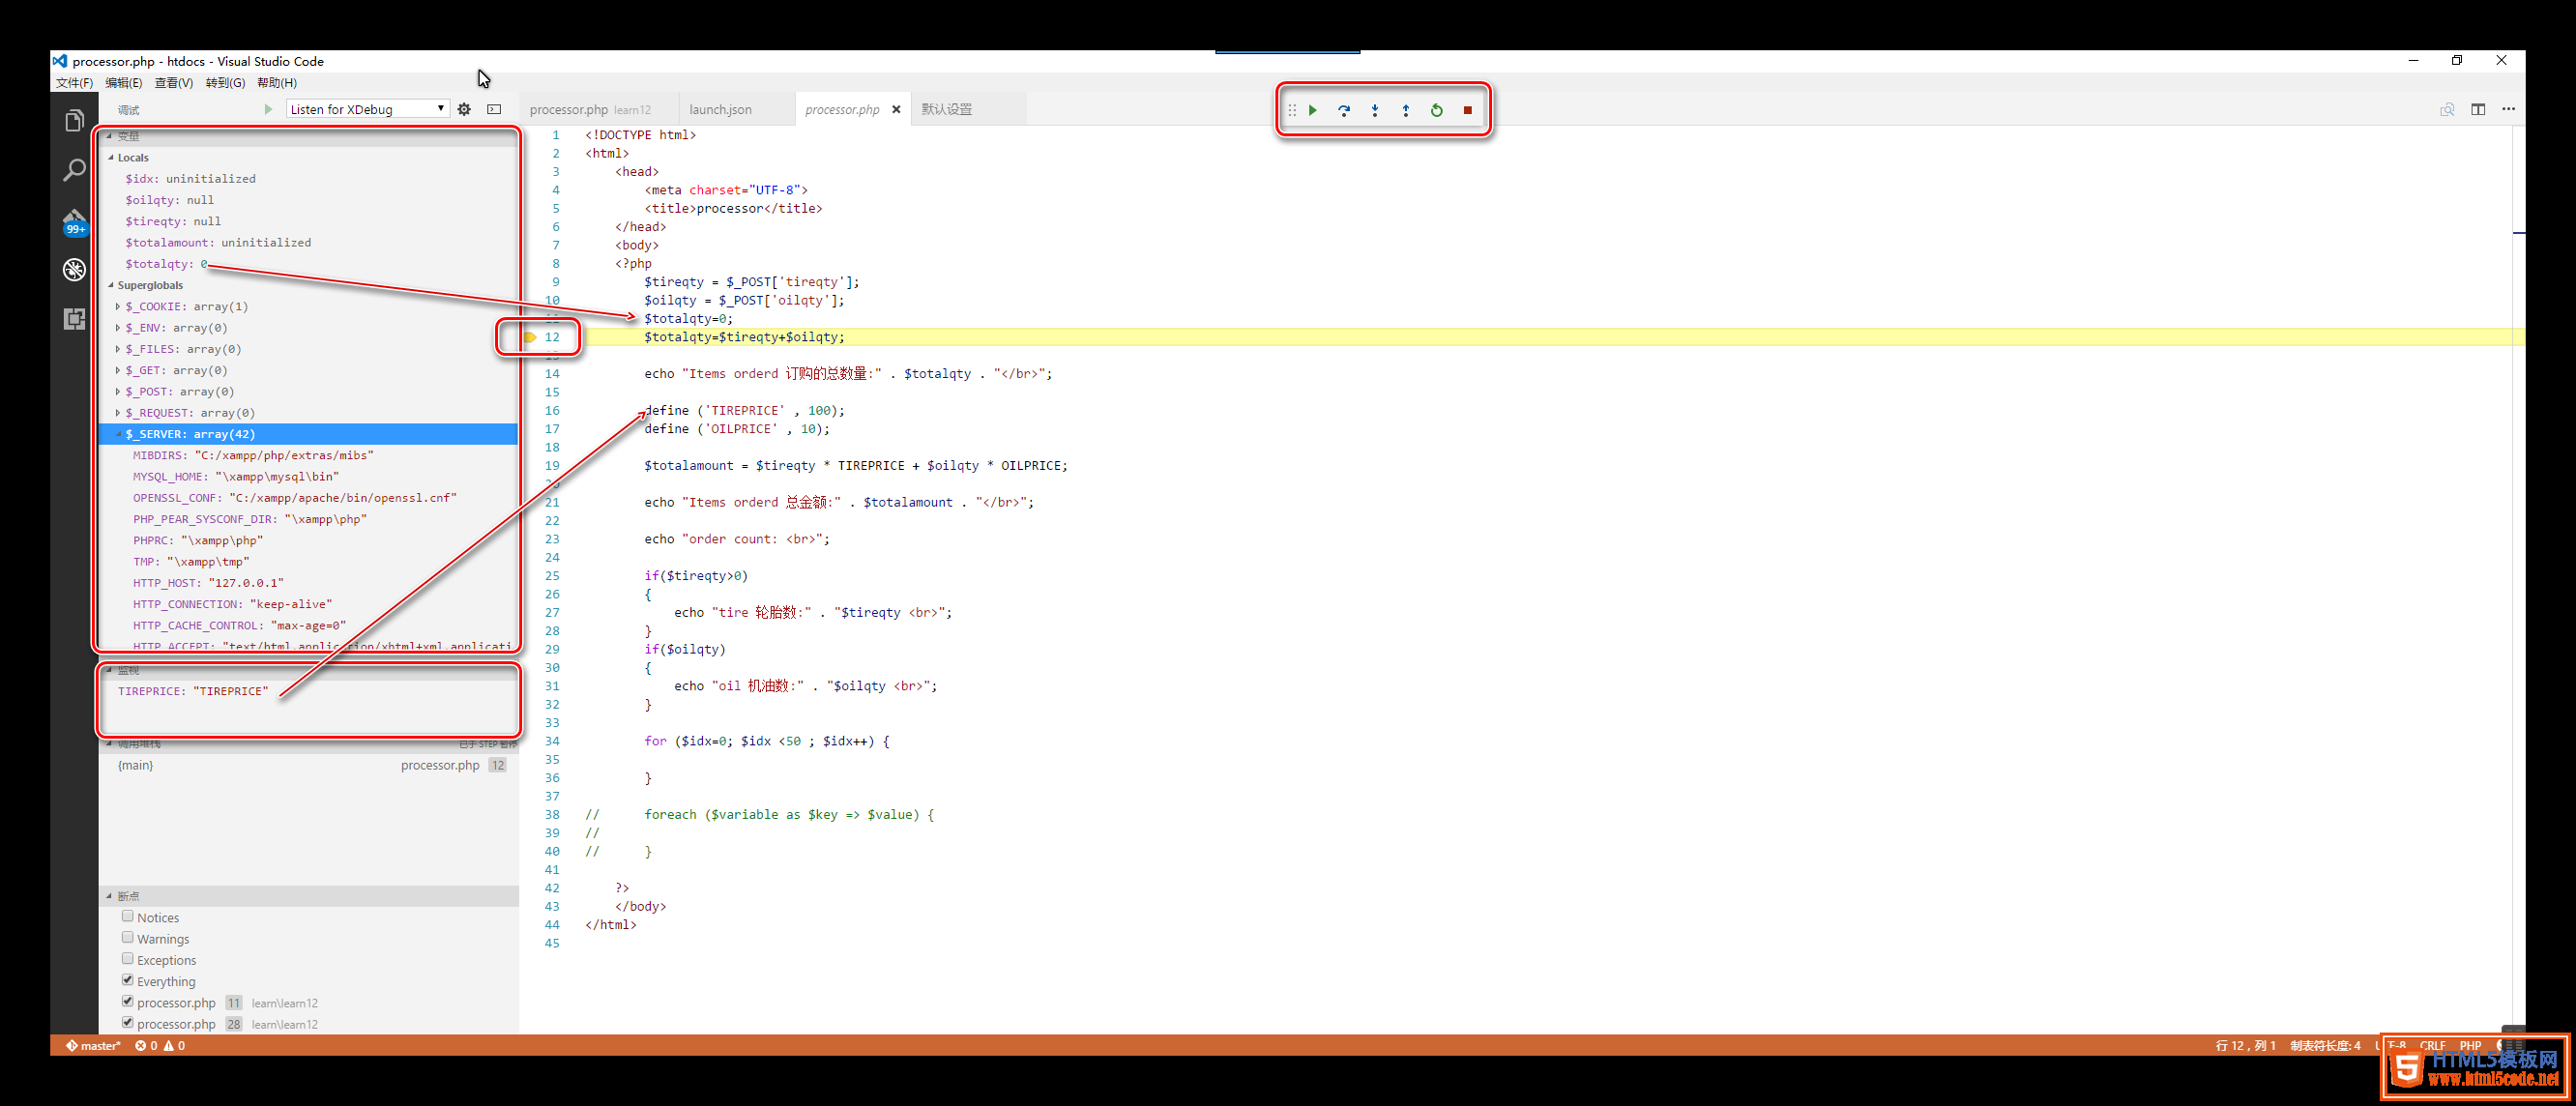Disable processor.php line 28 breakpoint
The image size is (2576, 1106).
128,1022
